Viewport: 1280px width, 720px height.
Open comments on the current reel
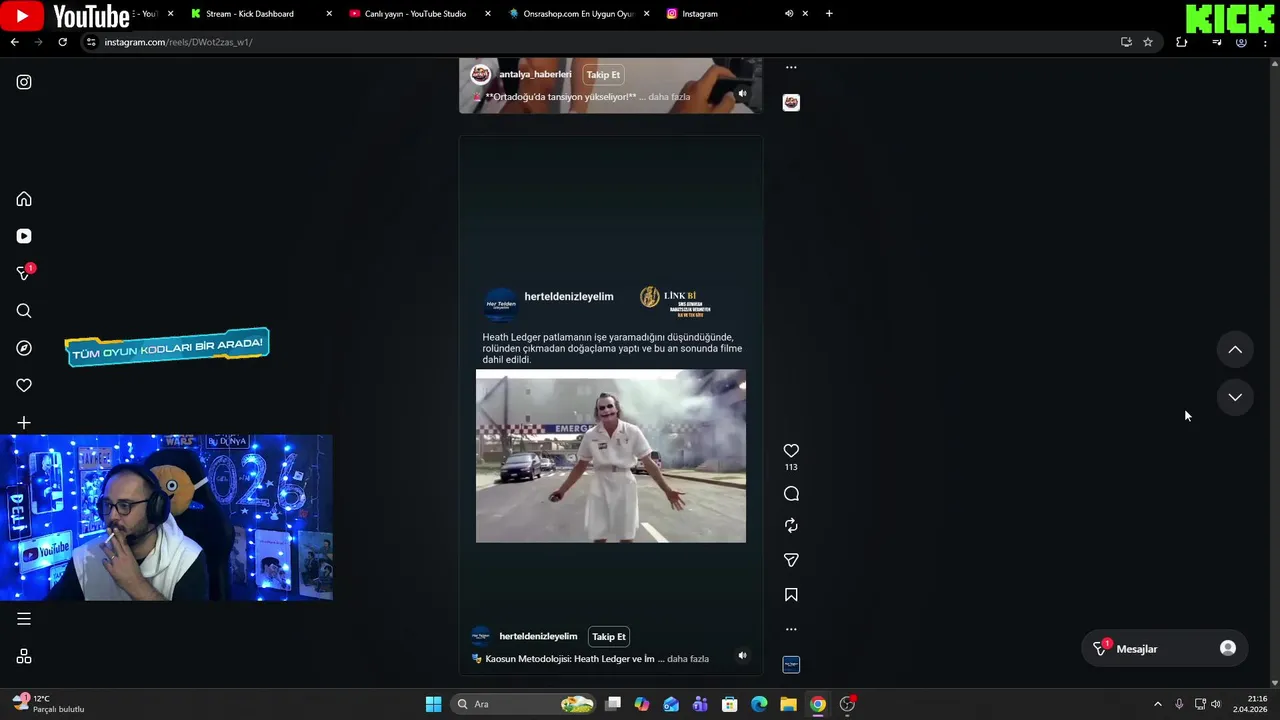791,493
